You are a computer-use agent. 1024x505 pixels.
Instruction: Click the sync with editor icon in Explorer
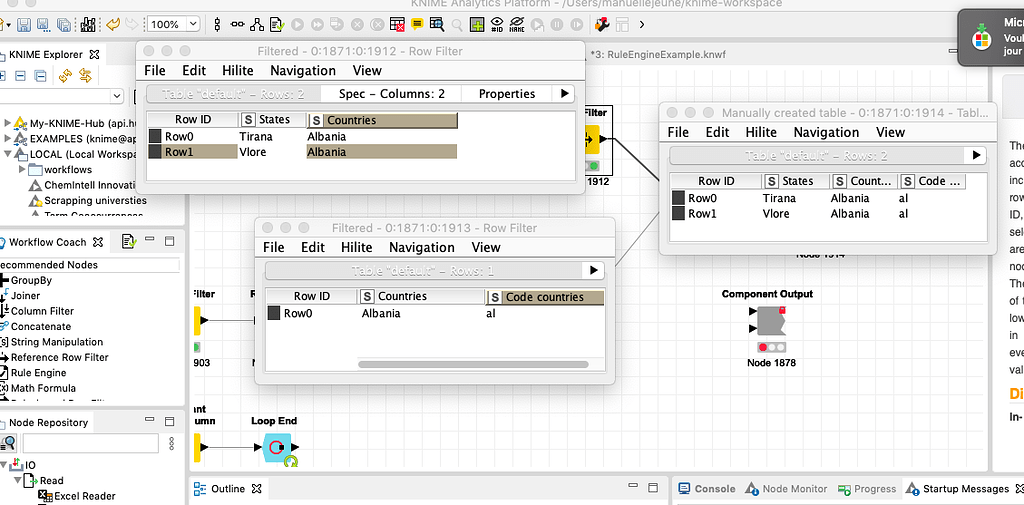tap(85, 76)
